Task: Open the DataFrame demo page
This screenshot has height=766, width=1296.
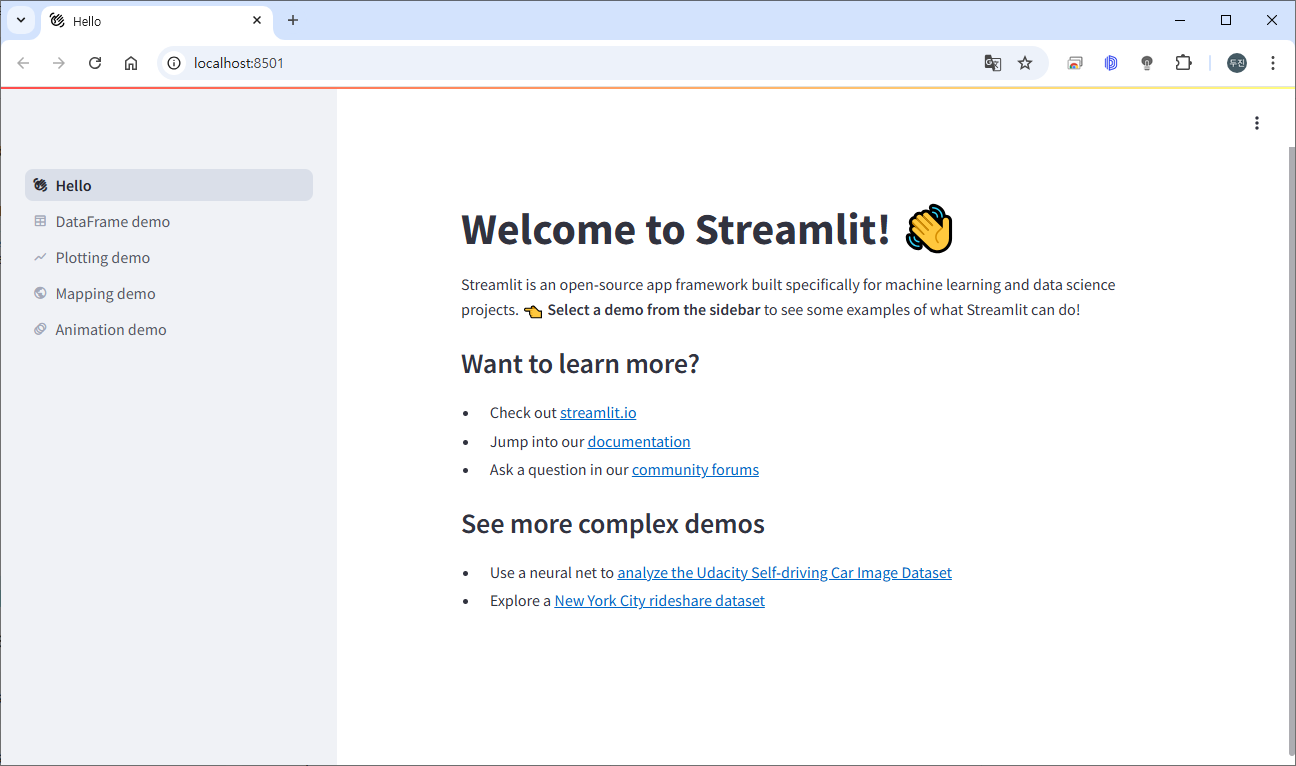Action: [x=169, y=221]
